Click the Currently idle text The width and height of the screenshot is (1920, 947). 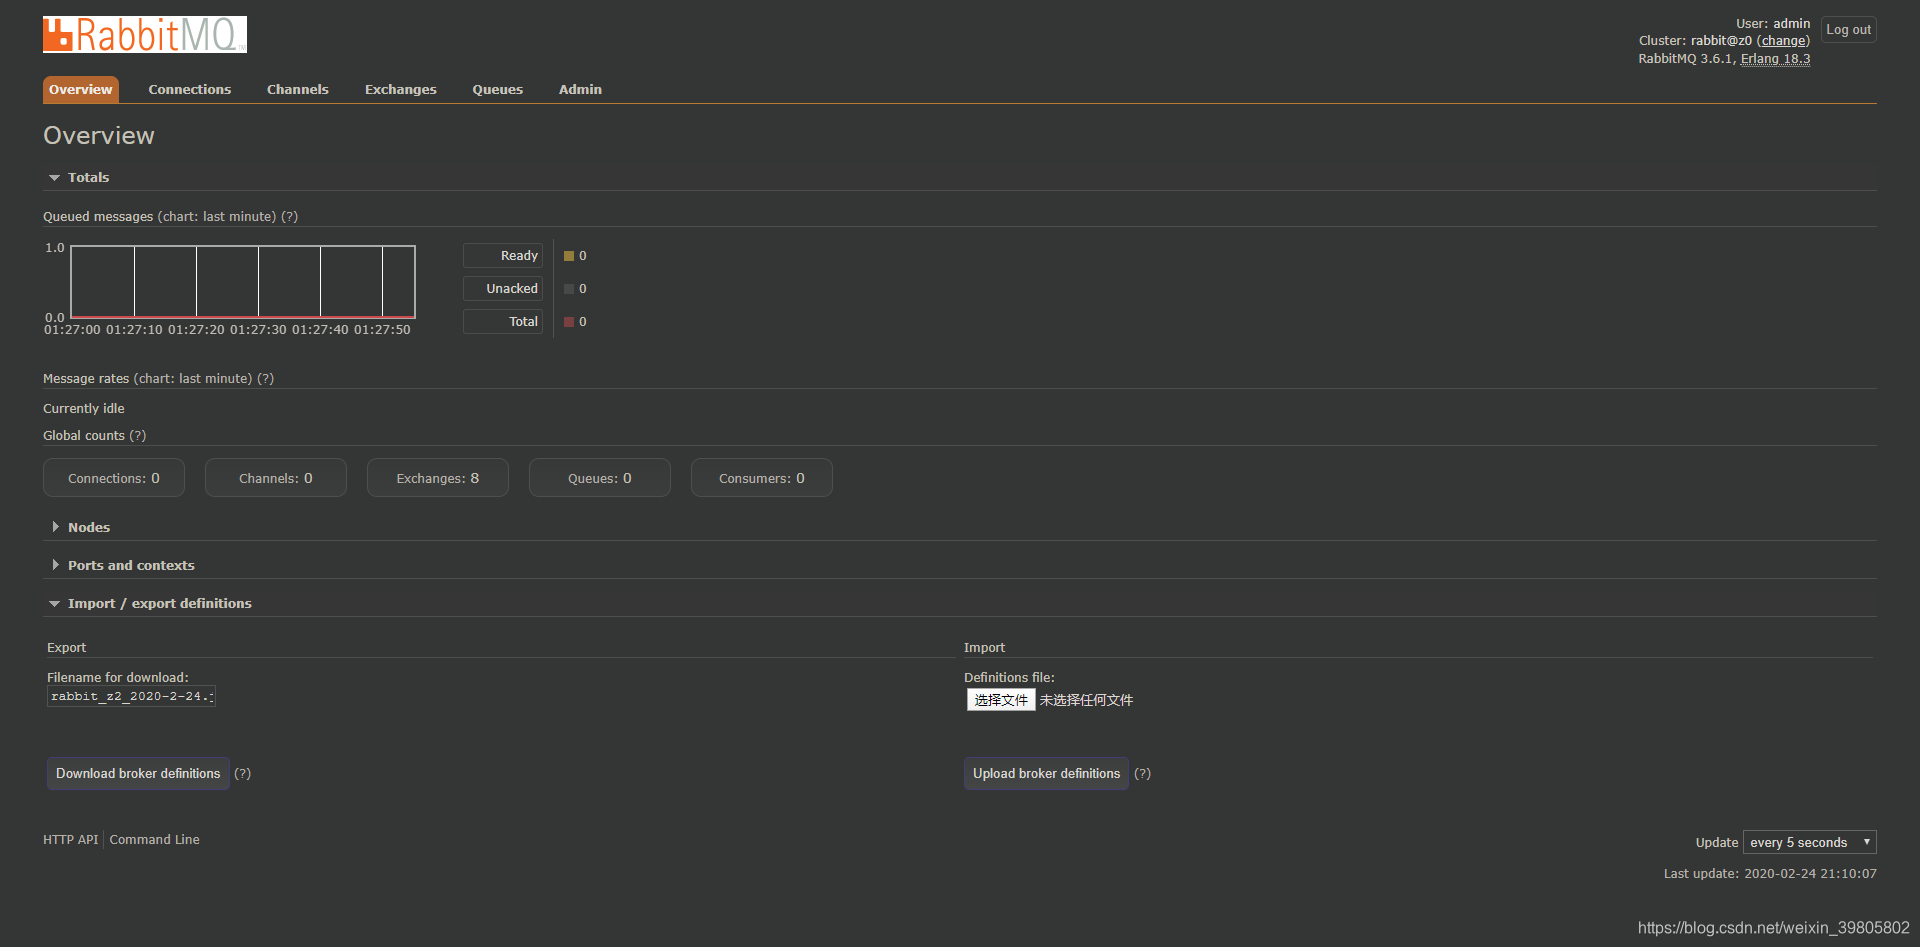(84, 409)
